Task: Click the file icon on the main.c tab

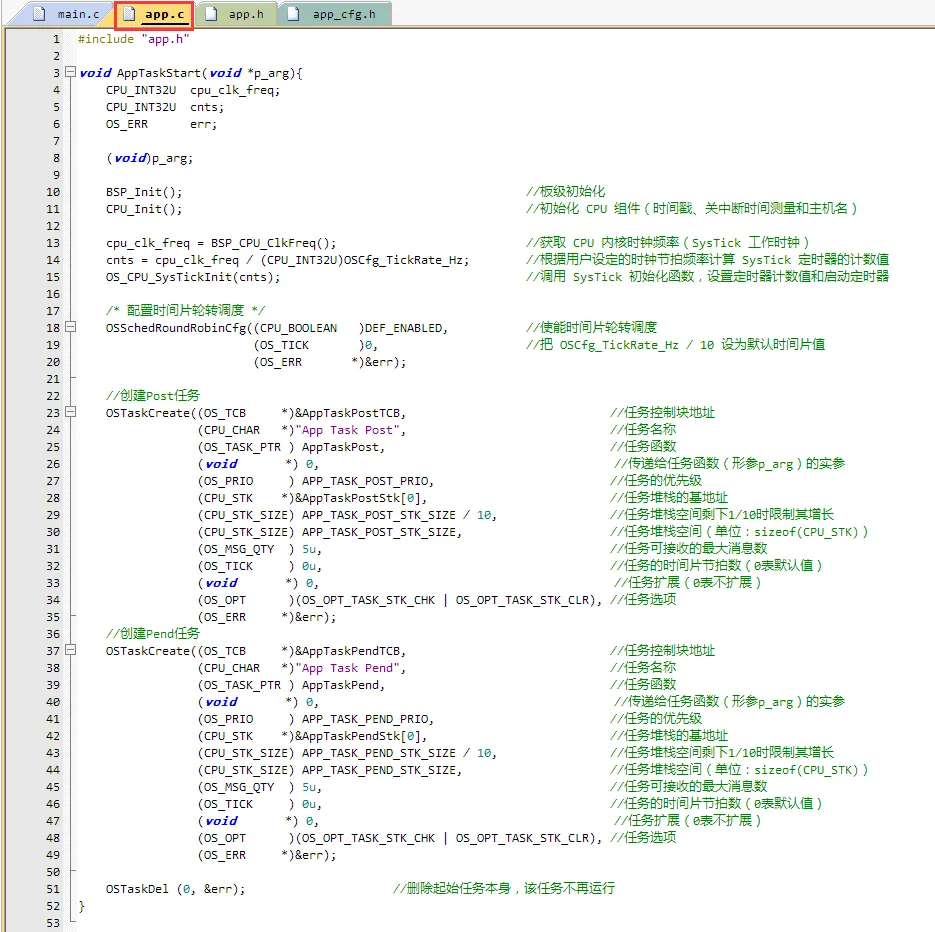Action: point(42,14)
